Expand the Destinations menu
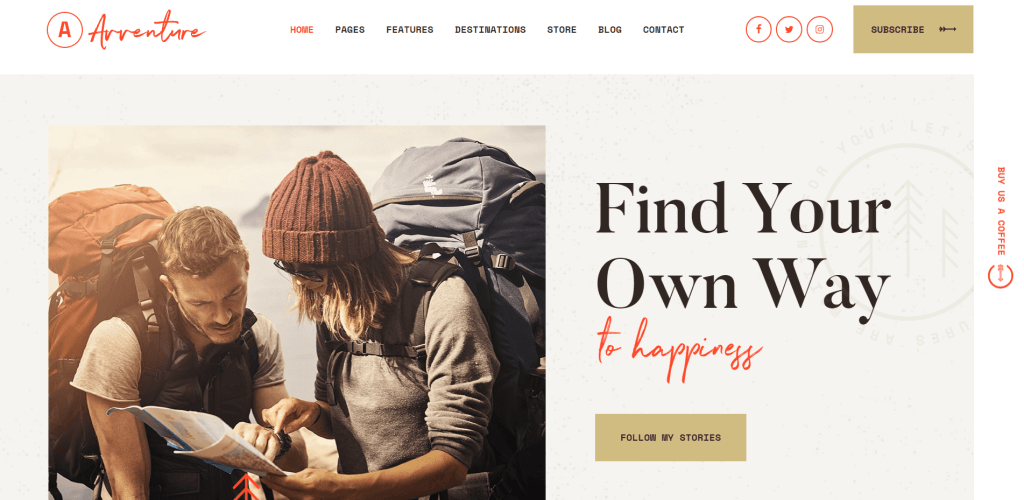The height and width of the screenshot is (500, 1024). 490,29
